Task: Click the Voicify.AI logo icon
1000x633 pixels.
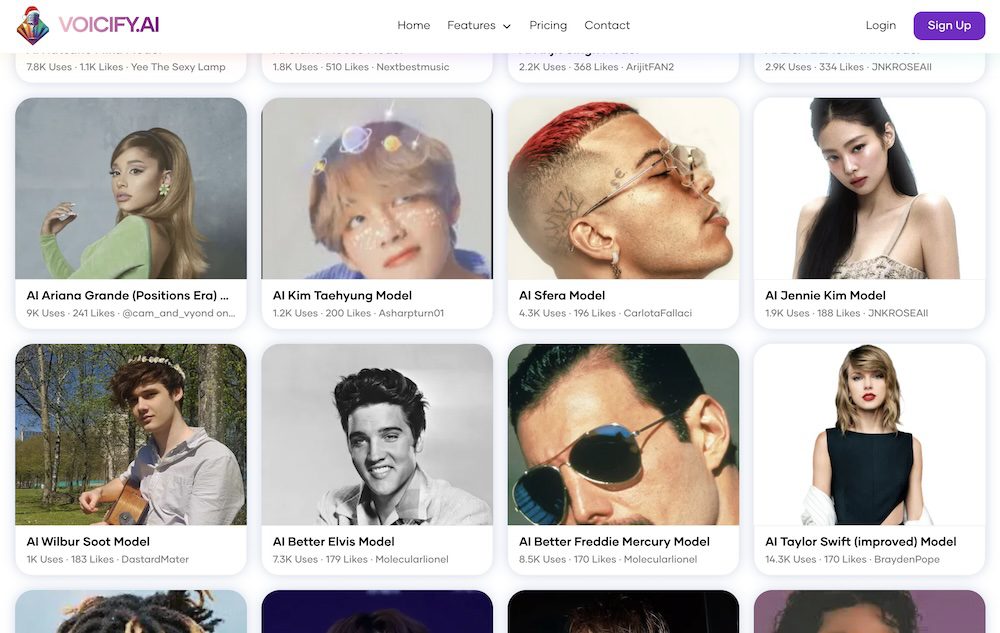Action: 32,25
